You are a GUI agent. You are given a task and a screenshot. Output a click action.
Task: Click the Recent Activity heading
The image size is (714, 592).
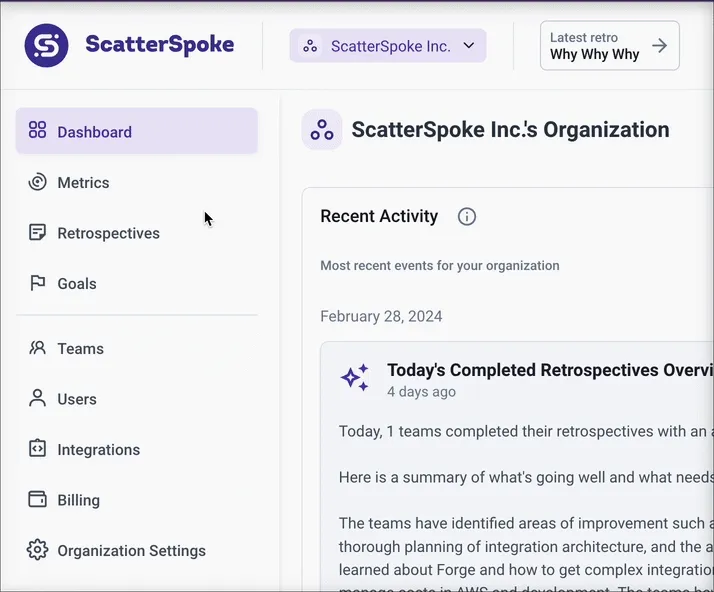click(x=379, y=216)
